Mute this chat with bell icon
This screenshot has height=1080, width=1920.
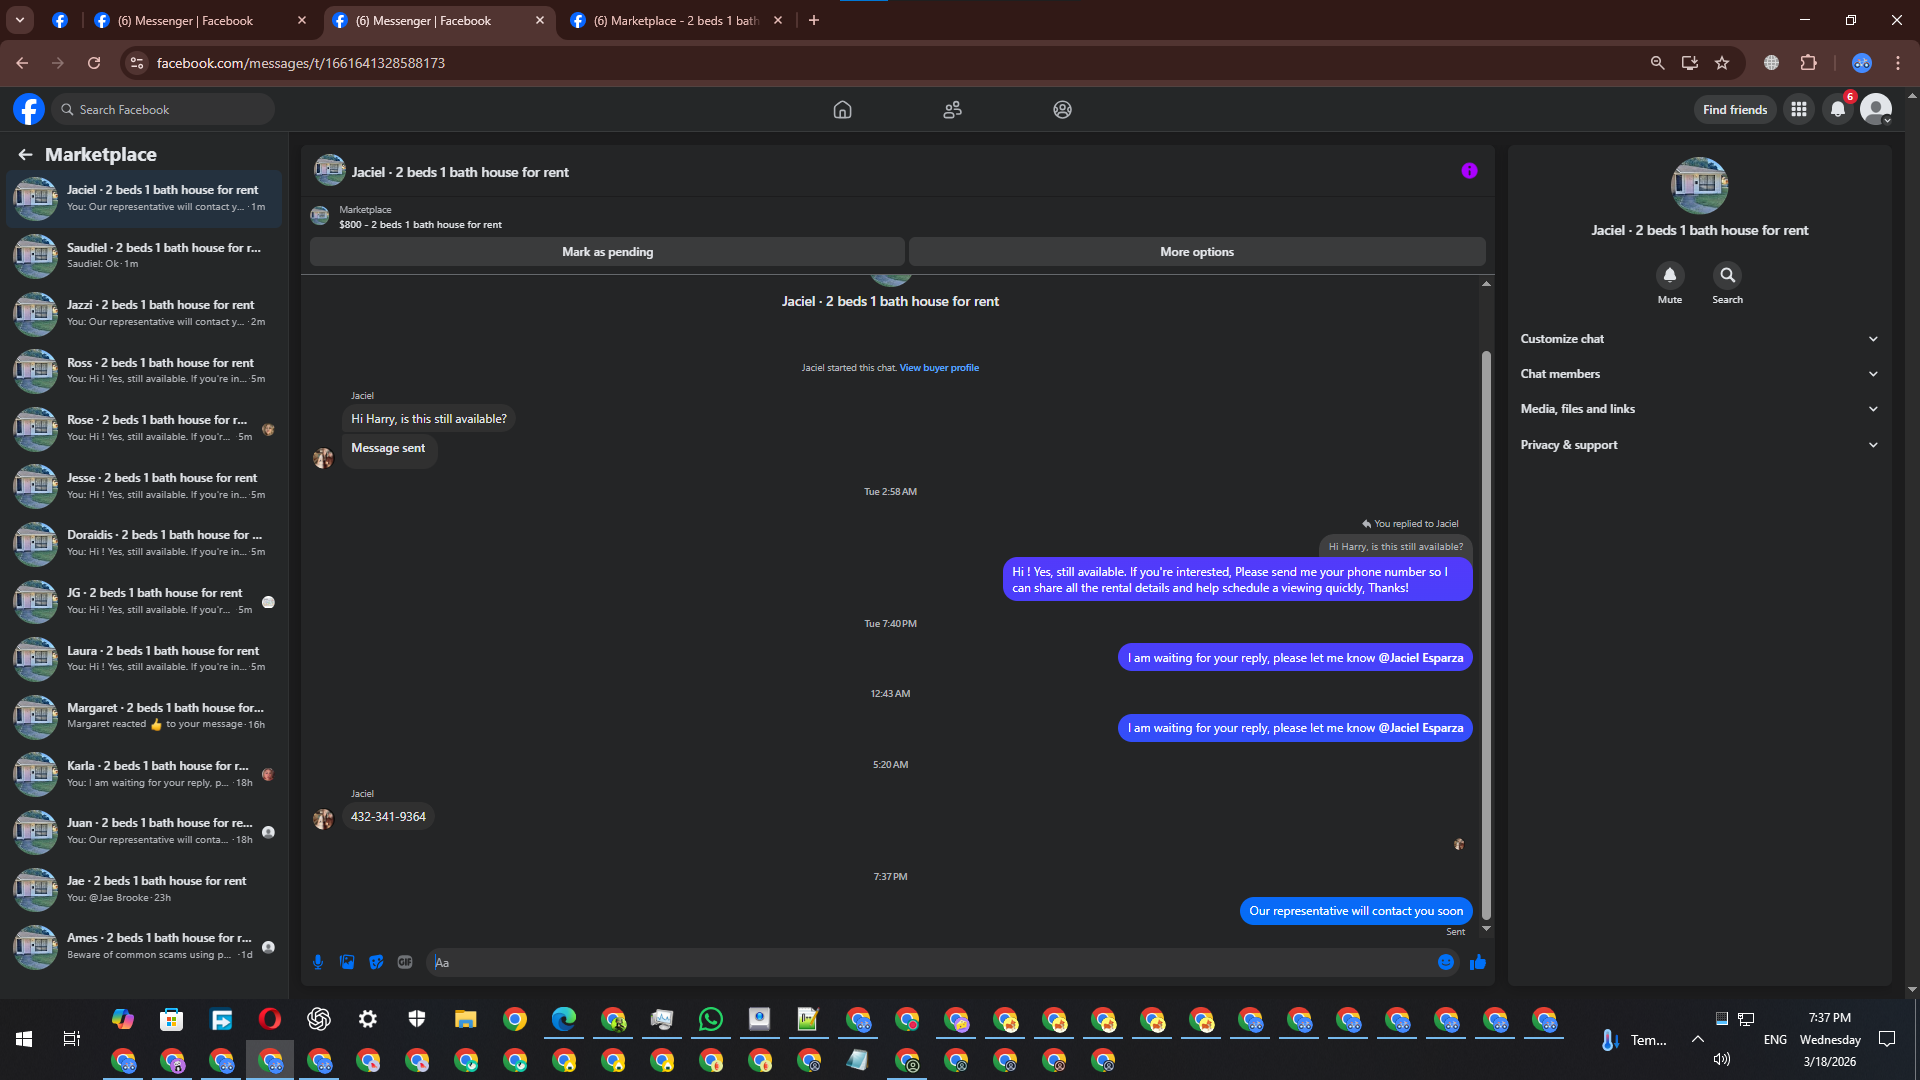coord(1669,275)
